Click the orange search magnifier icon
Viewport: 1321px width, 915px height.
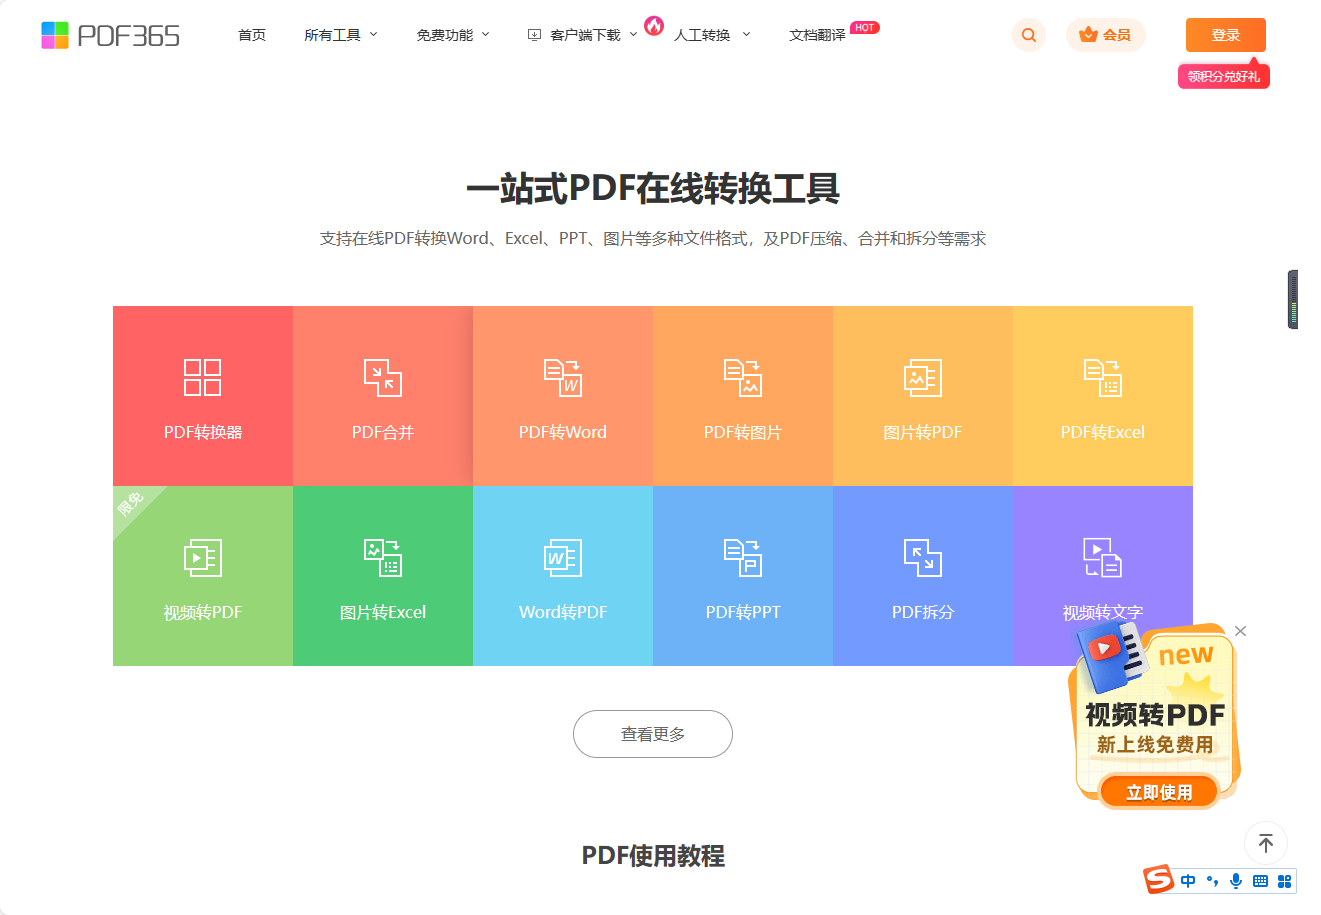point(1029,35)
